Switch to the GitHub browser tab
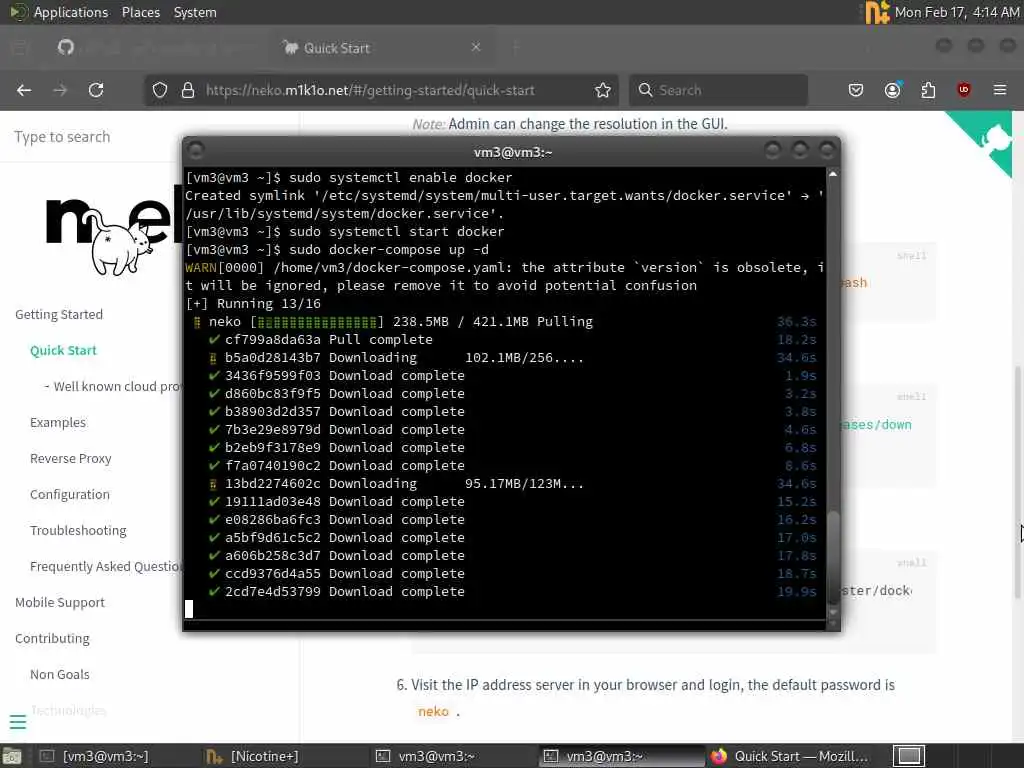This screenshot has height=768, width=1024. [x=157, y=47]
